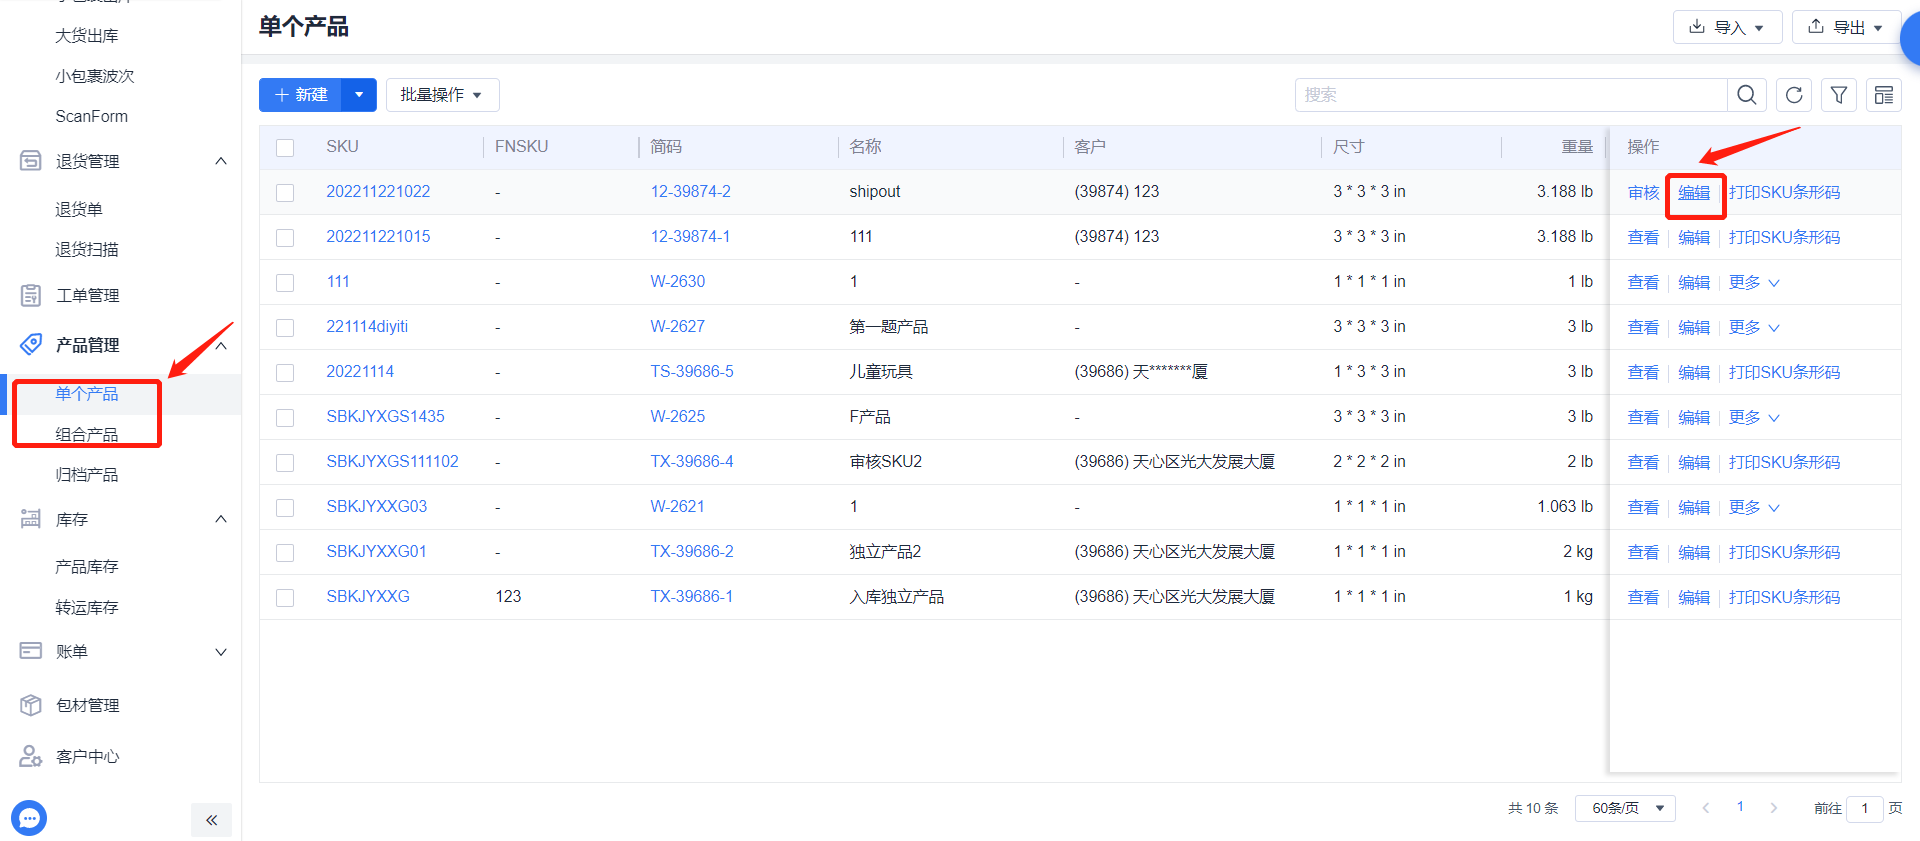Go to 产品库存 in the sidebar

(87, 567)
